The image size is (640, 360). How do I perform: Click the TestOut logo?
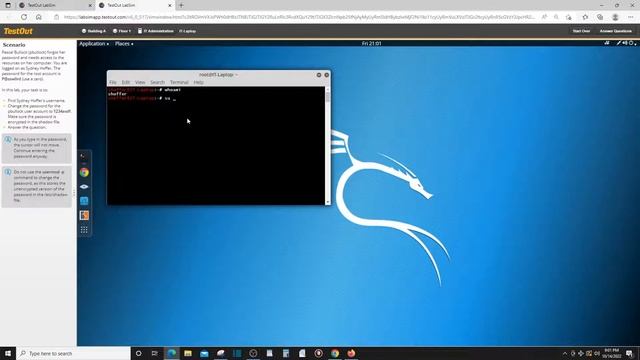pyautogui.click(x=18, y=31)
